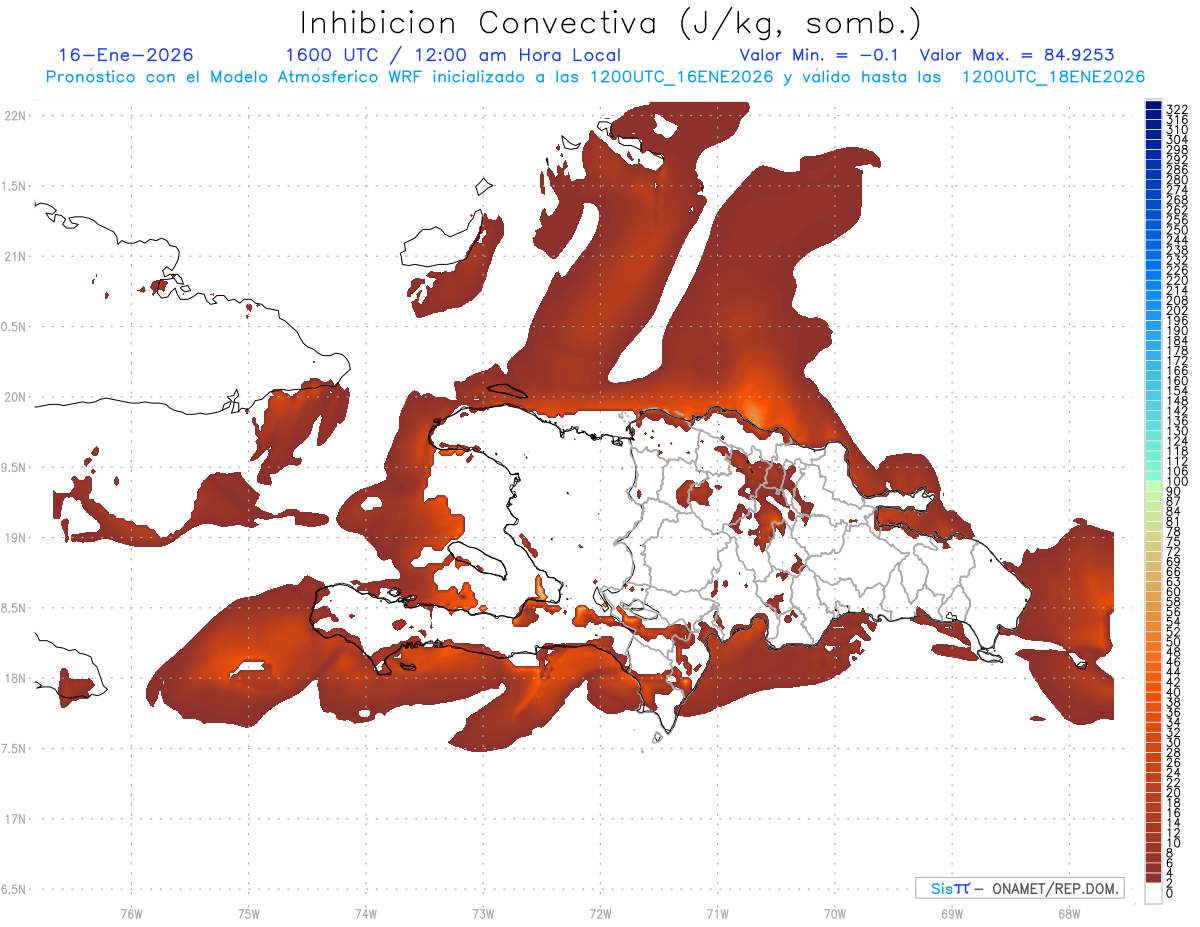
Task: Click the 'ONAMET/REP.DOM.' credit box
Action: pyautogui.click(x=1020, y=888)
